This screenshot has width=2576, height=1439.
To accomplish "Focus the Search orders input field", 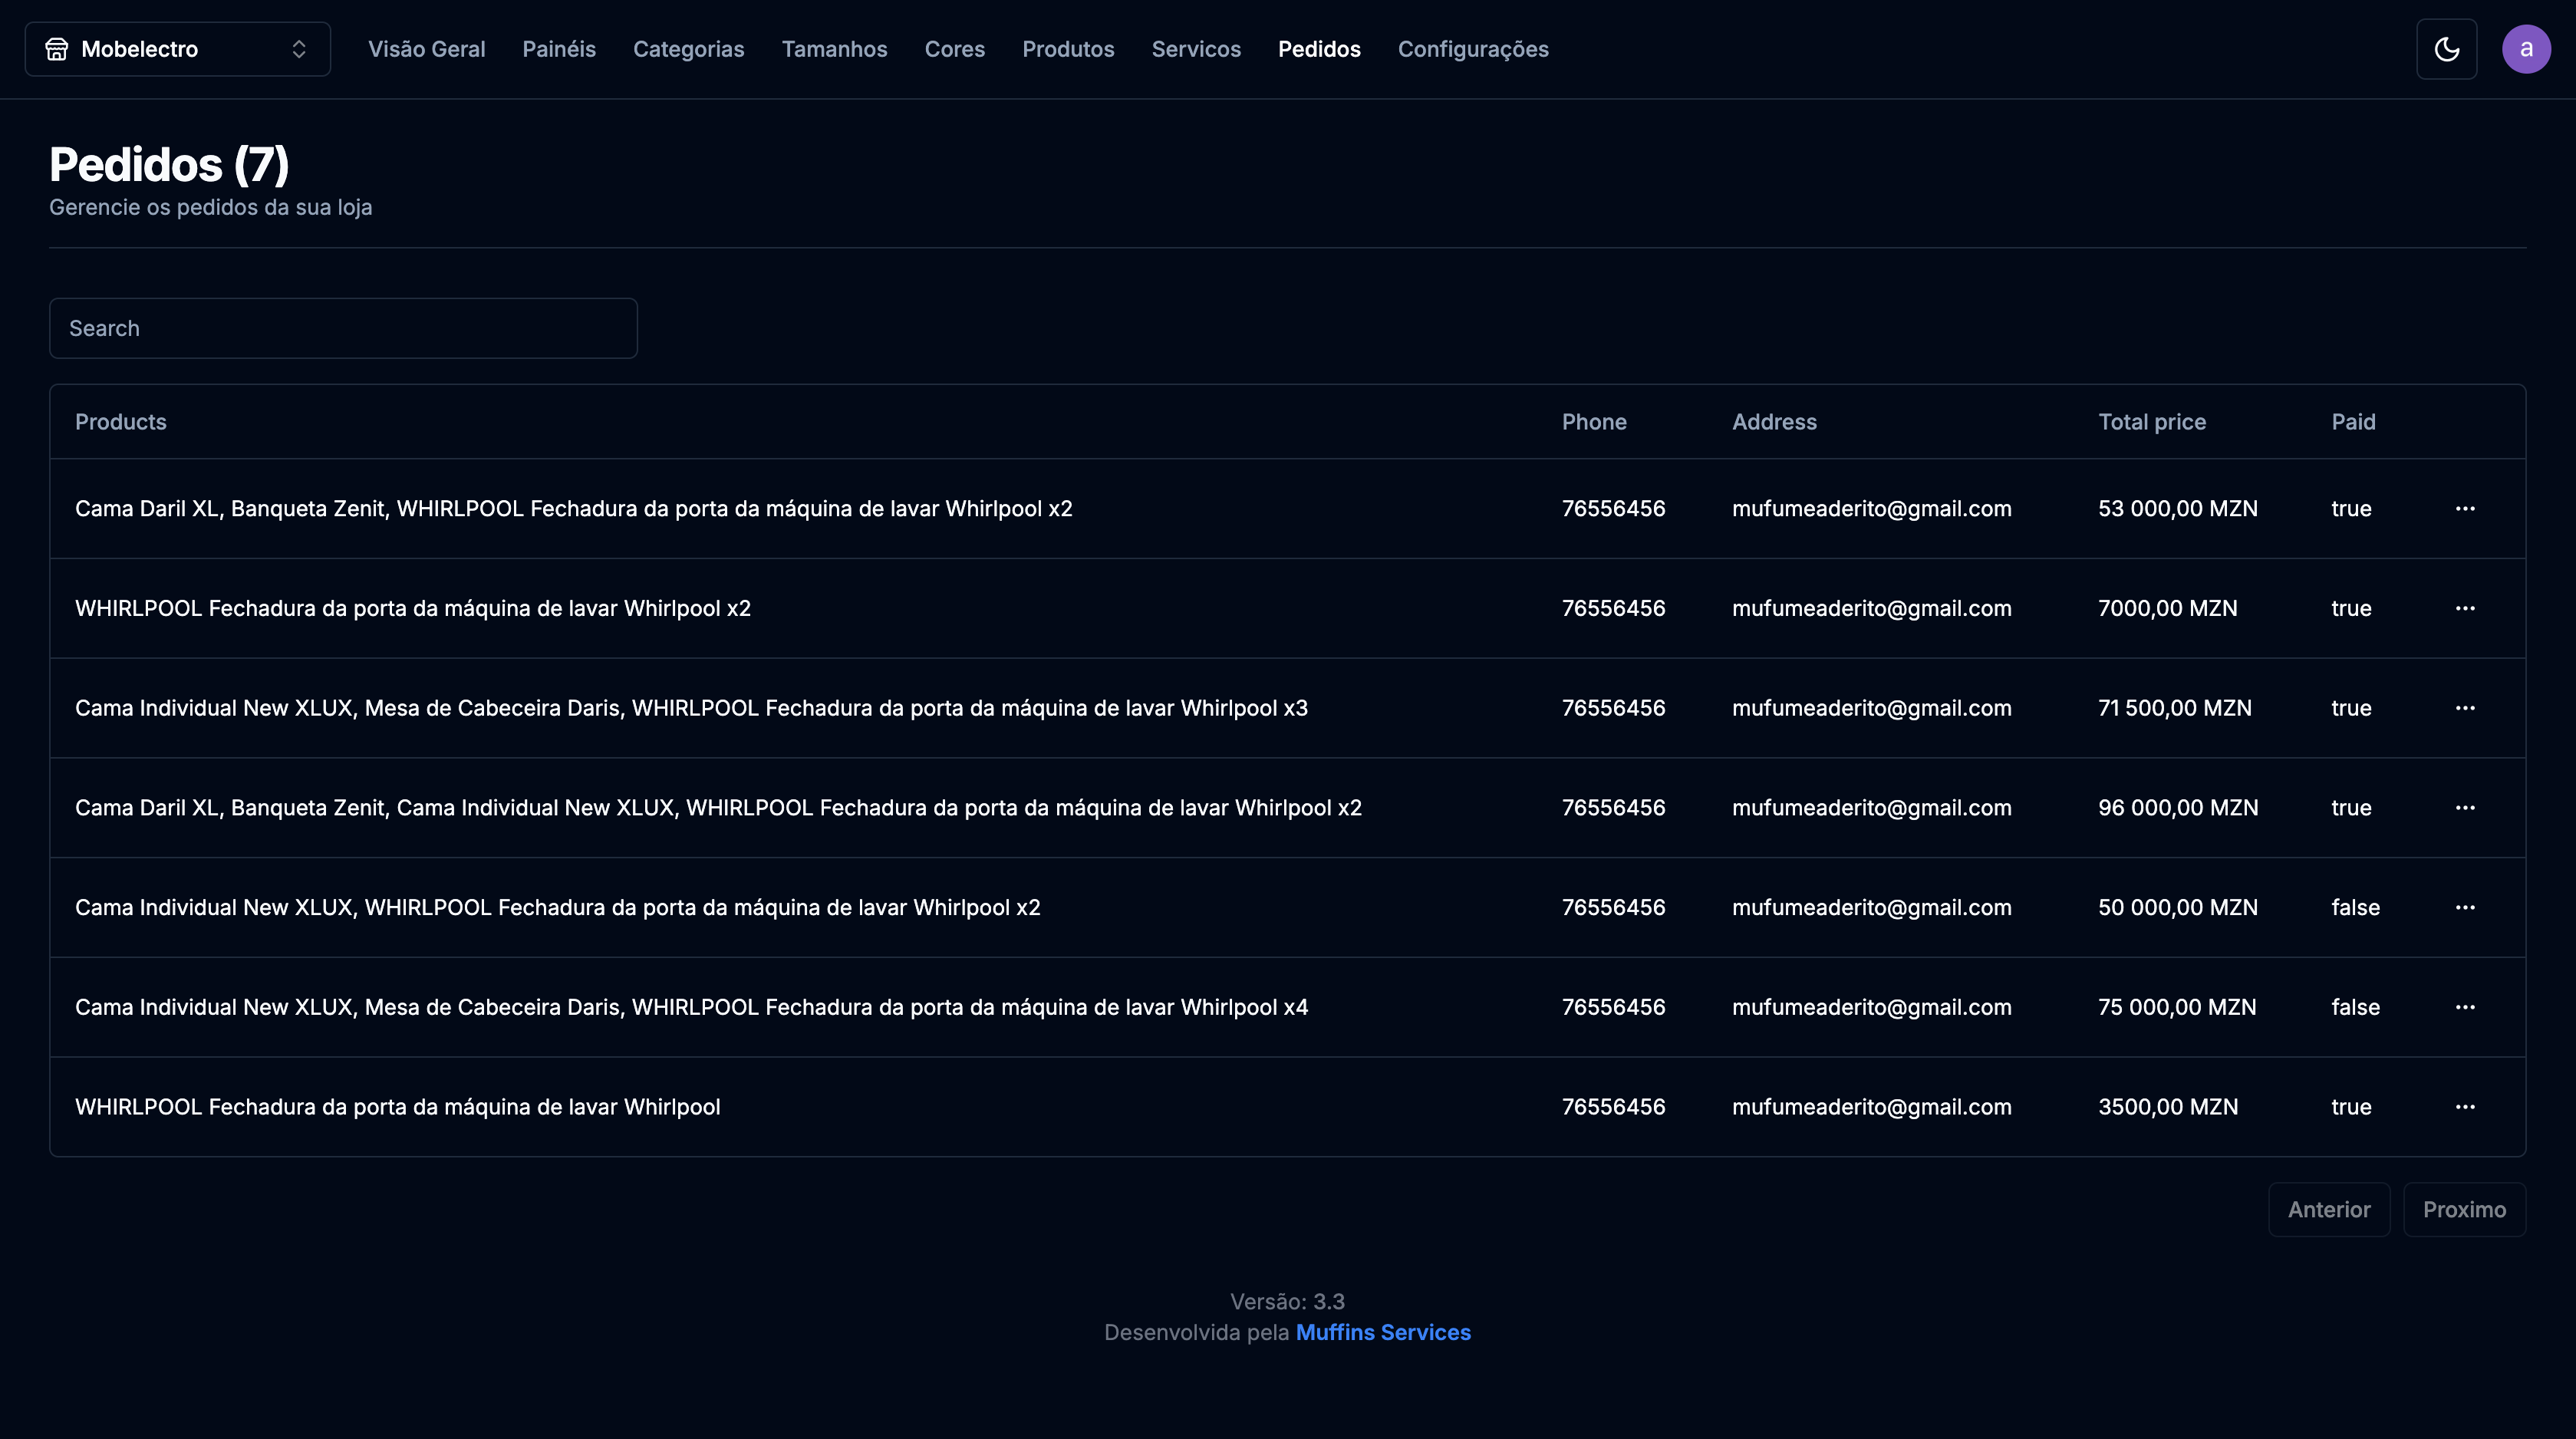I will pos(343,328).
